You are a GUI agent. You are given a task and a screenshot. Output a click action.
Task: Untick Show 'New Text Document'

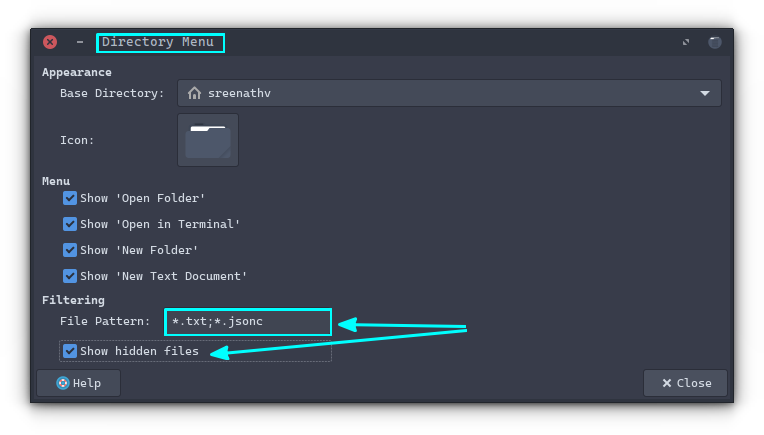click(70, 276)
